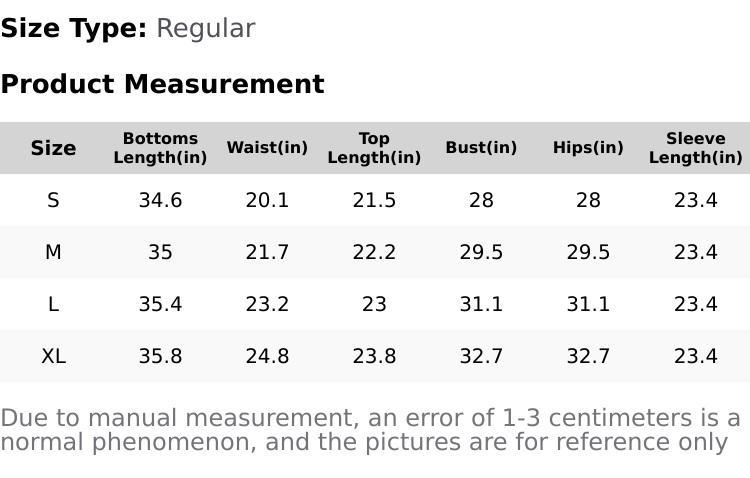Select the Size column header
Screen dimensions: 750x478
[x=53, y=148]
